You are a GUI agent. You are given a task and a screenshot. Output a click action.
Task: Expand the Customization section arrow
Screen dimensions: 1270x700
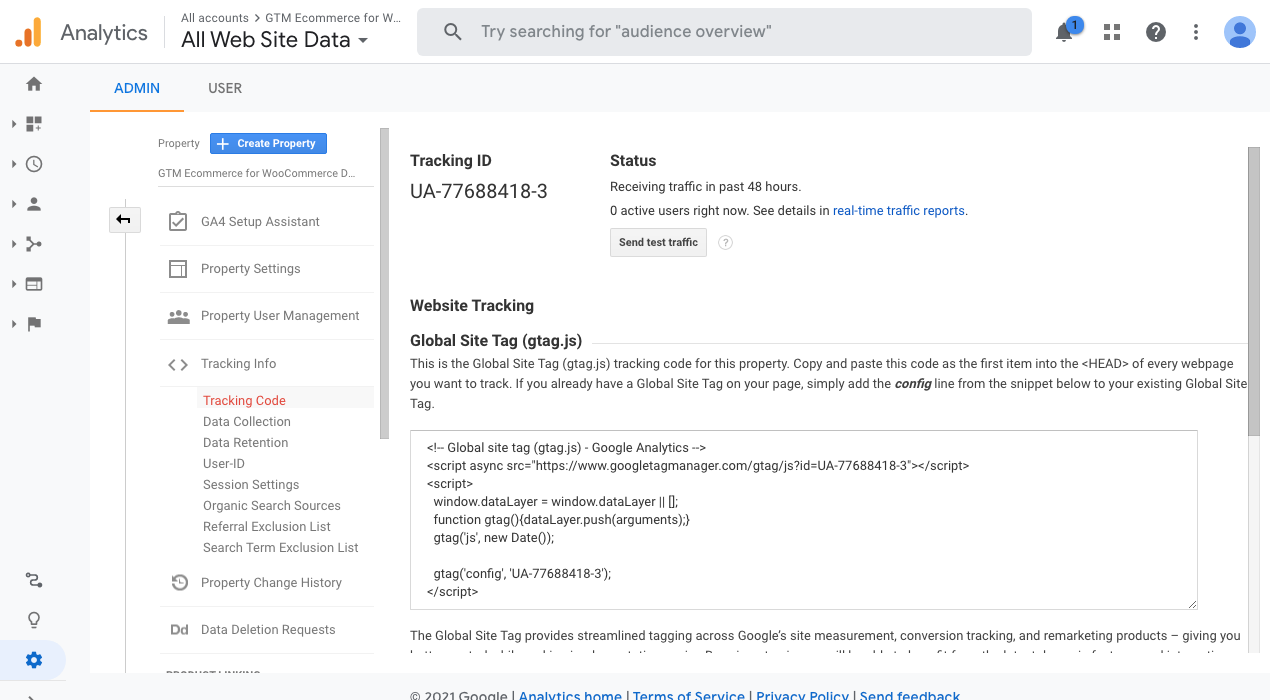(14, 124)
